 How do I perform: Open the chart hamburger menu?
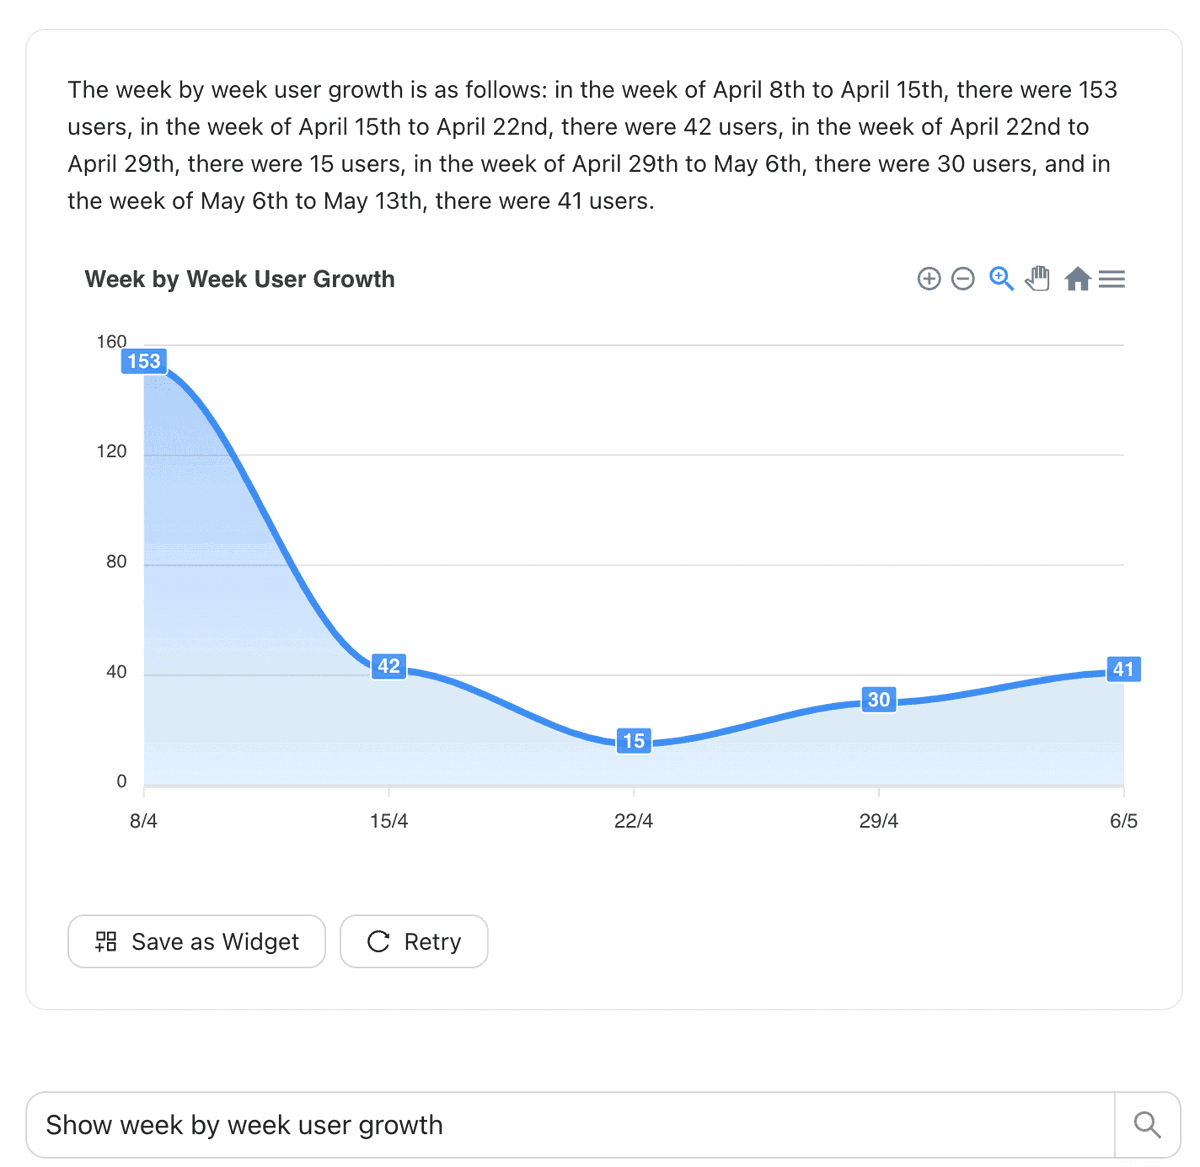[1112, 279]
